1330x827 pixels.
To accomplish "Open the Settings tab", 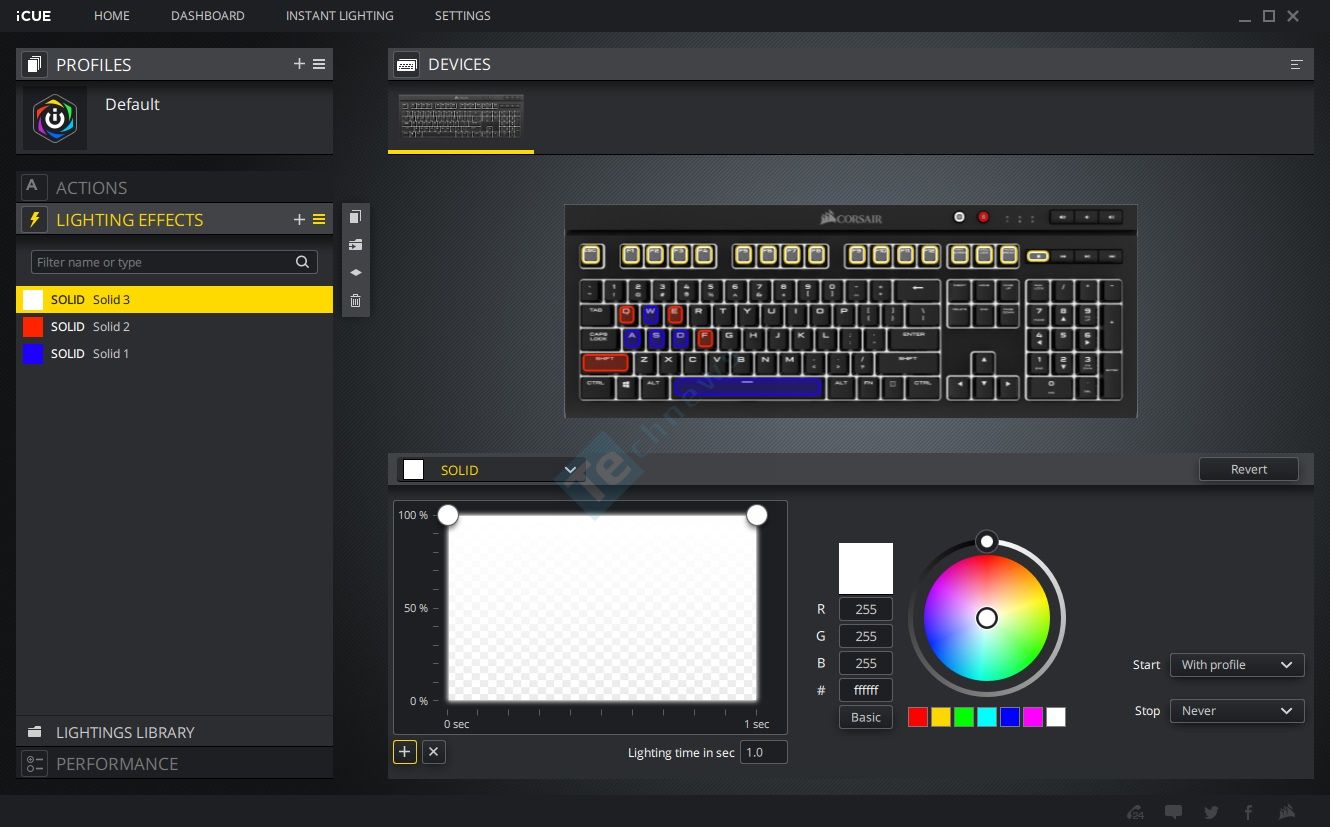I will click(463, 16).
